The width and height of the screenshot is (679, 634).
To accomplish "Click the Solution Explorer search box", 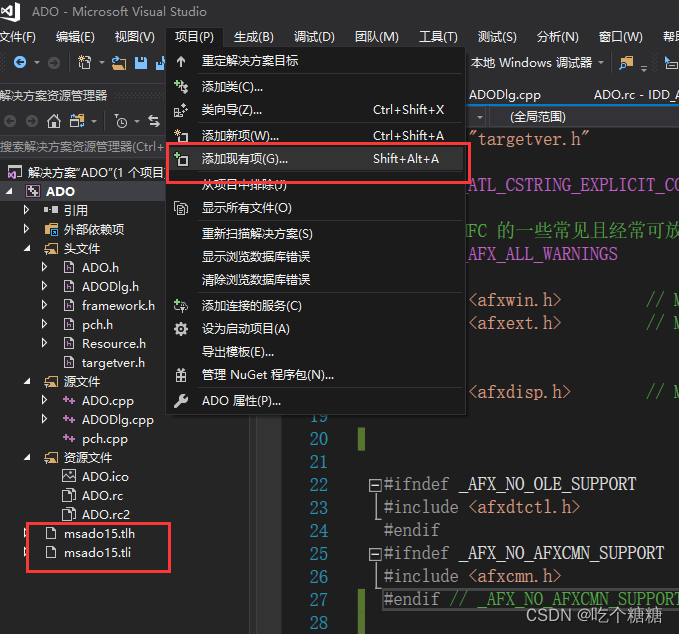I will pos(82,147).
